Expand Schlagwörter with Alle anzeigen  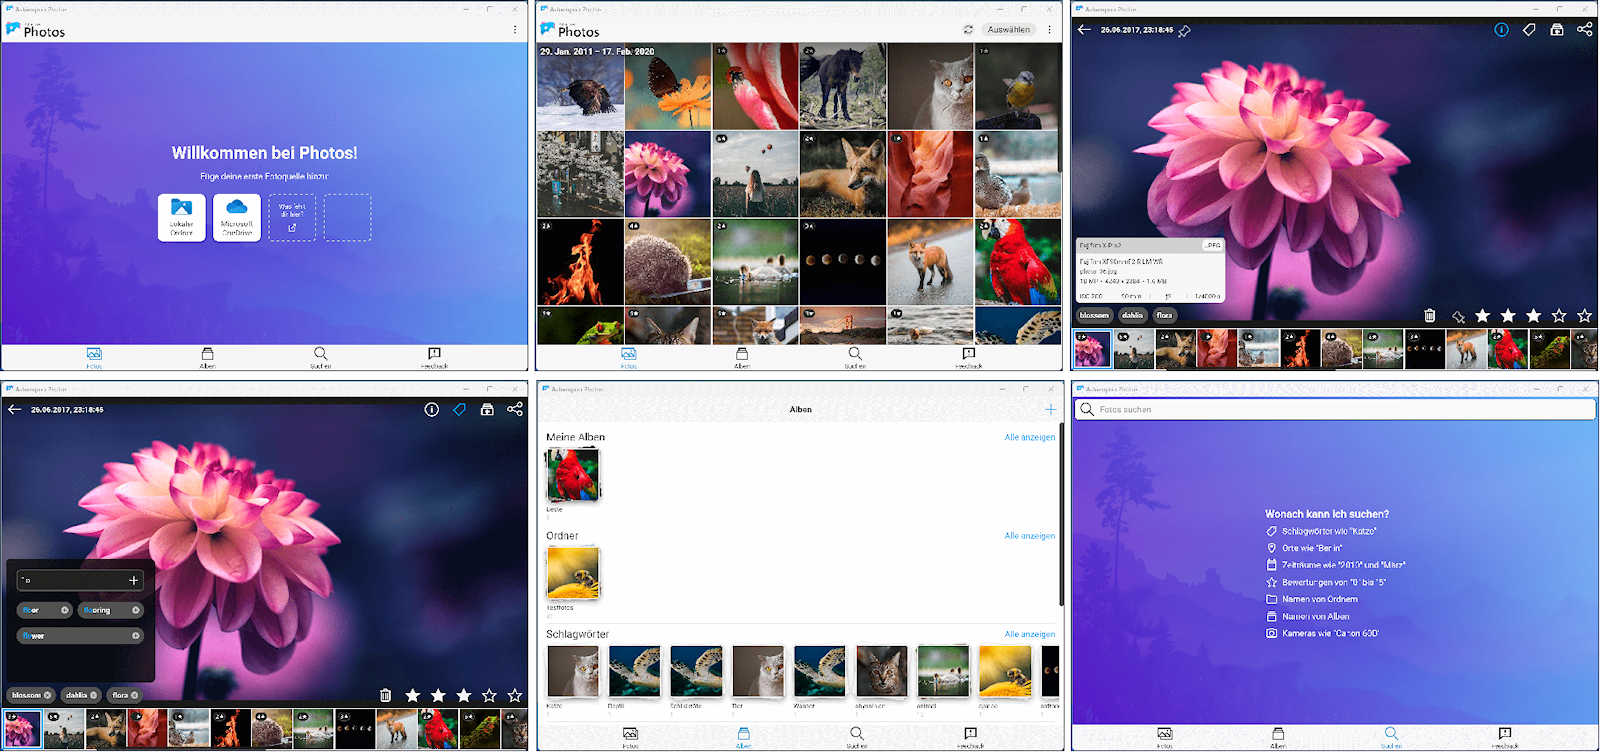[x=1029, y=634]
